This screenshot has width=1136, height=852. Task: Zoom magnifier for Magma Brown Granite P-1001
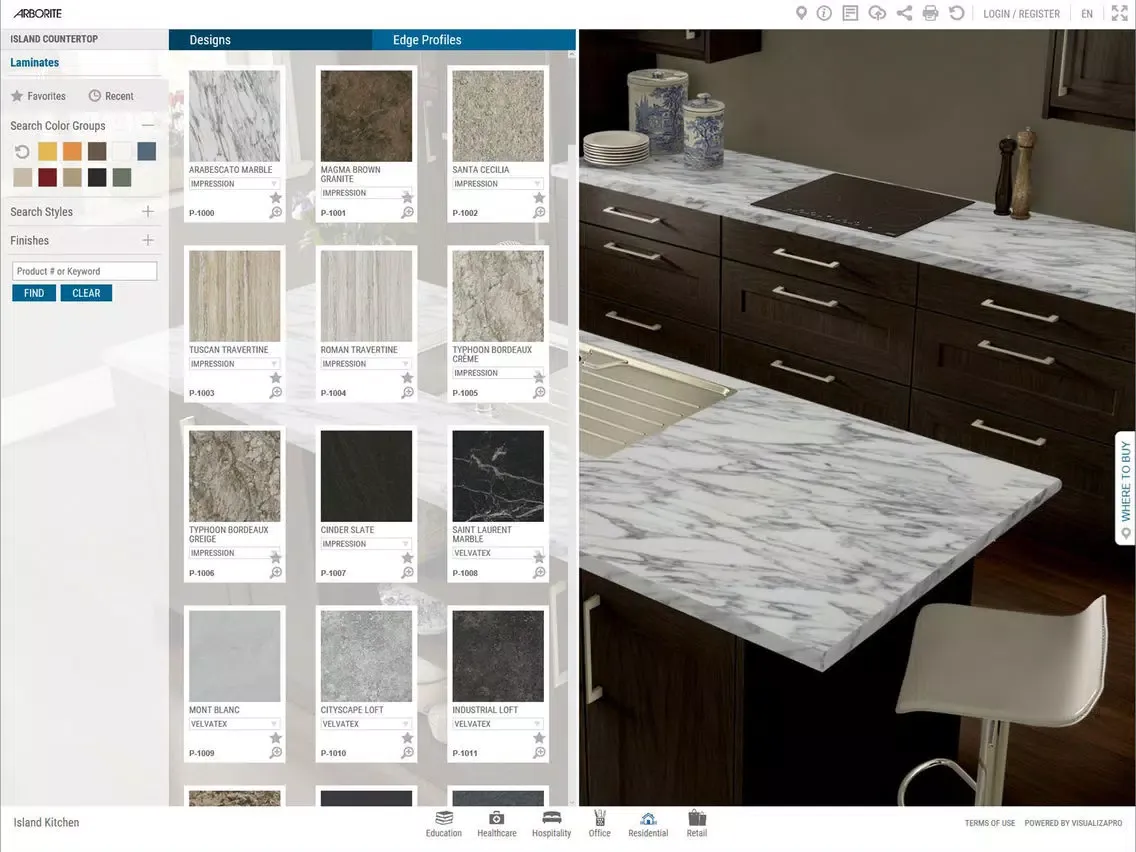[x=408, y=212]
